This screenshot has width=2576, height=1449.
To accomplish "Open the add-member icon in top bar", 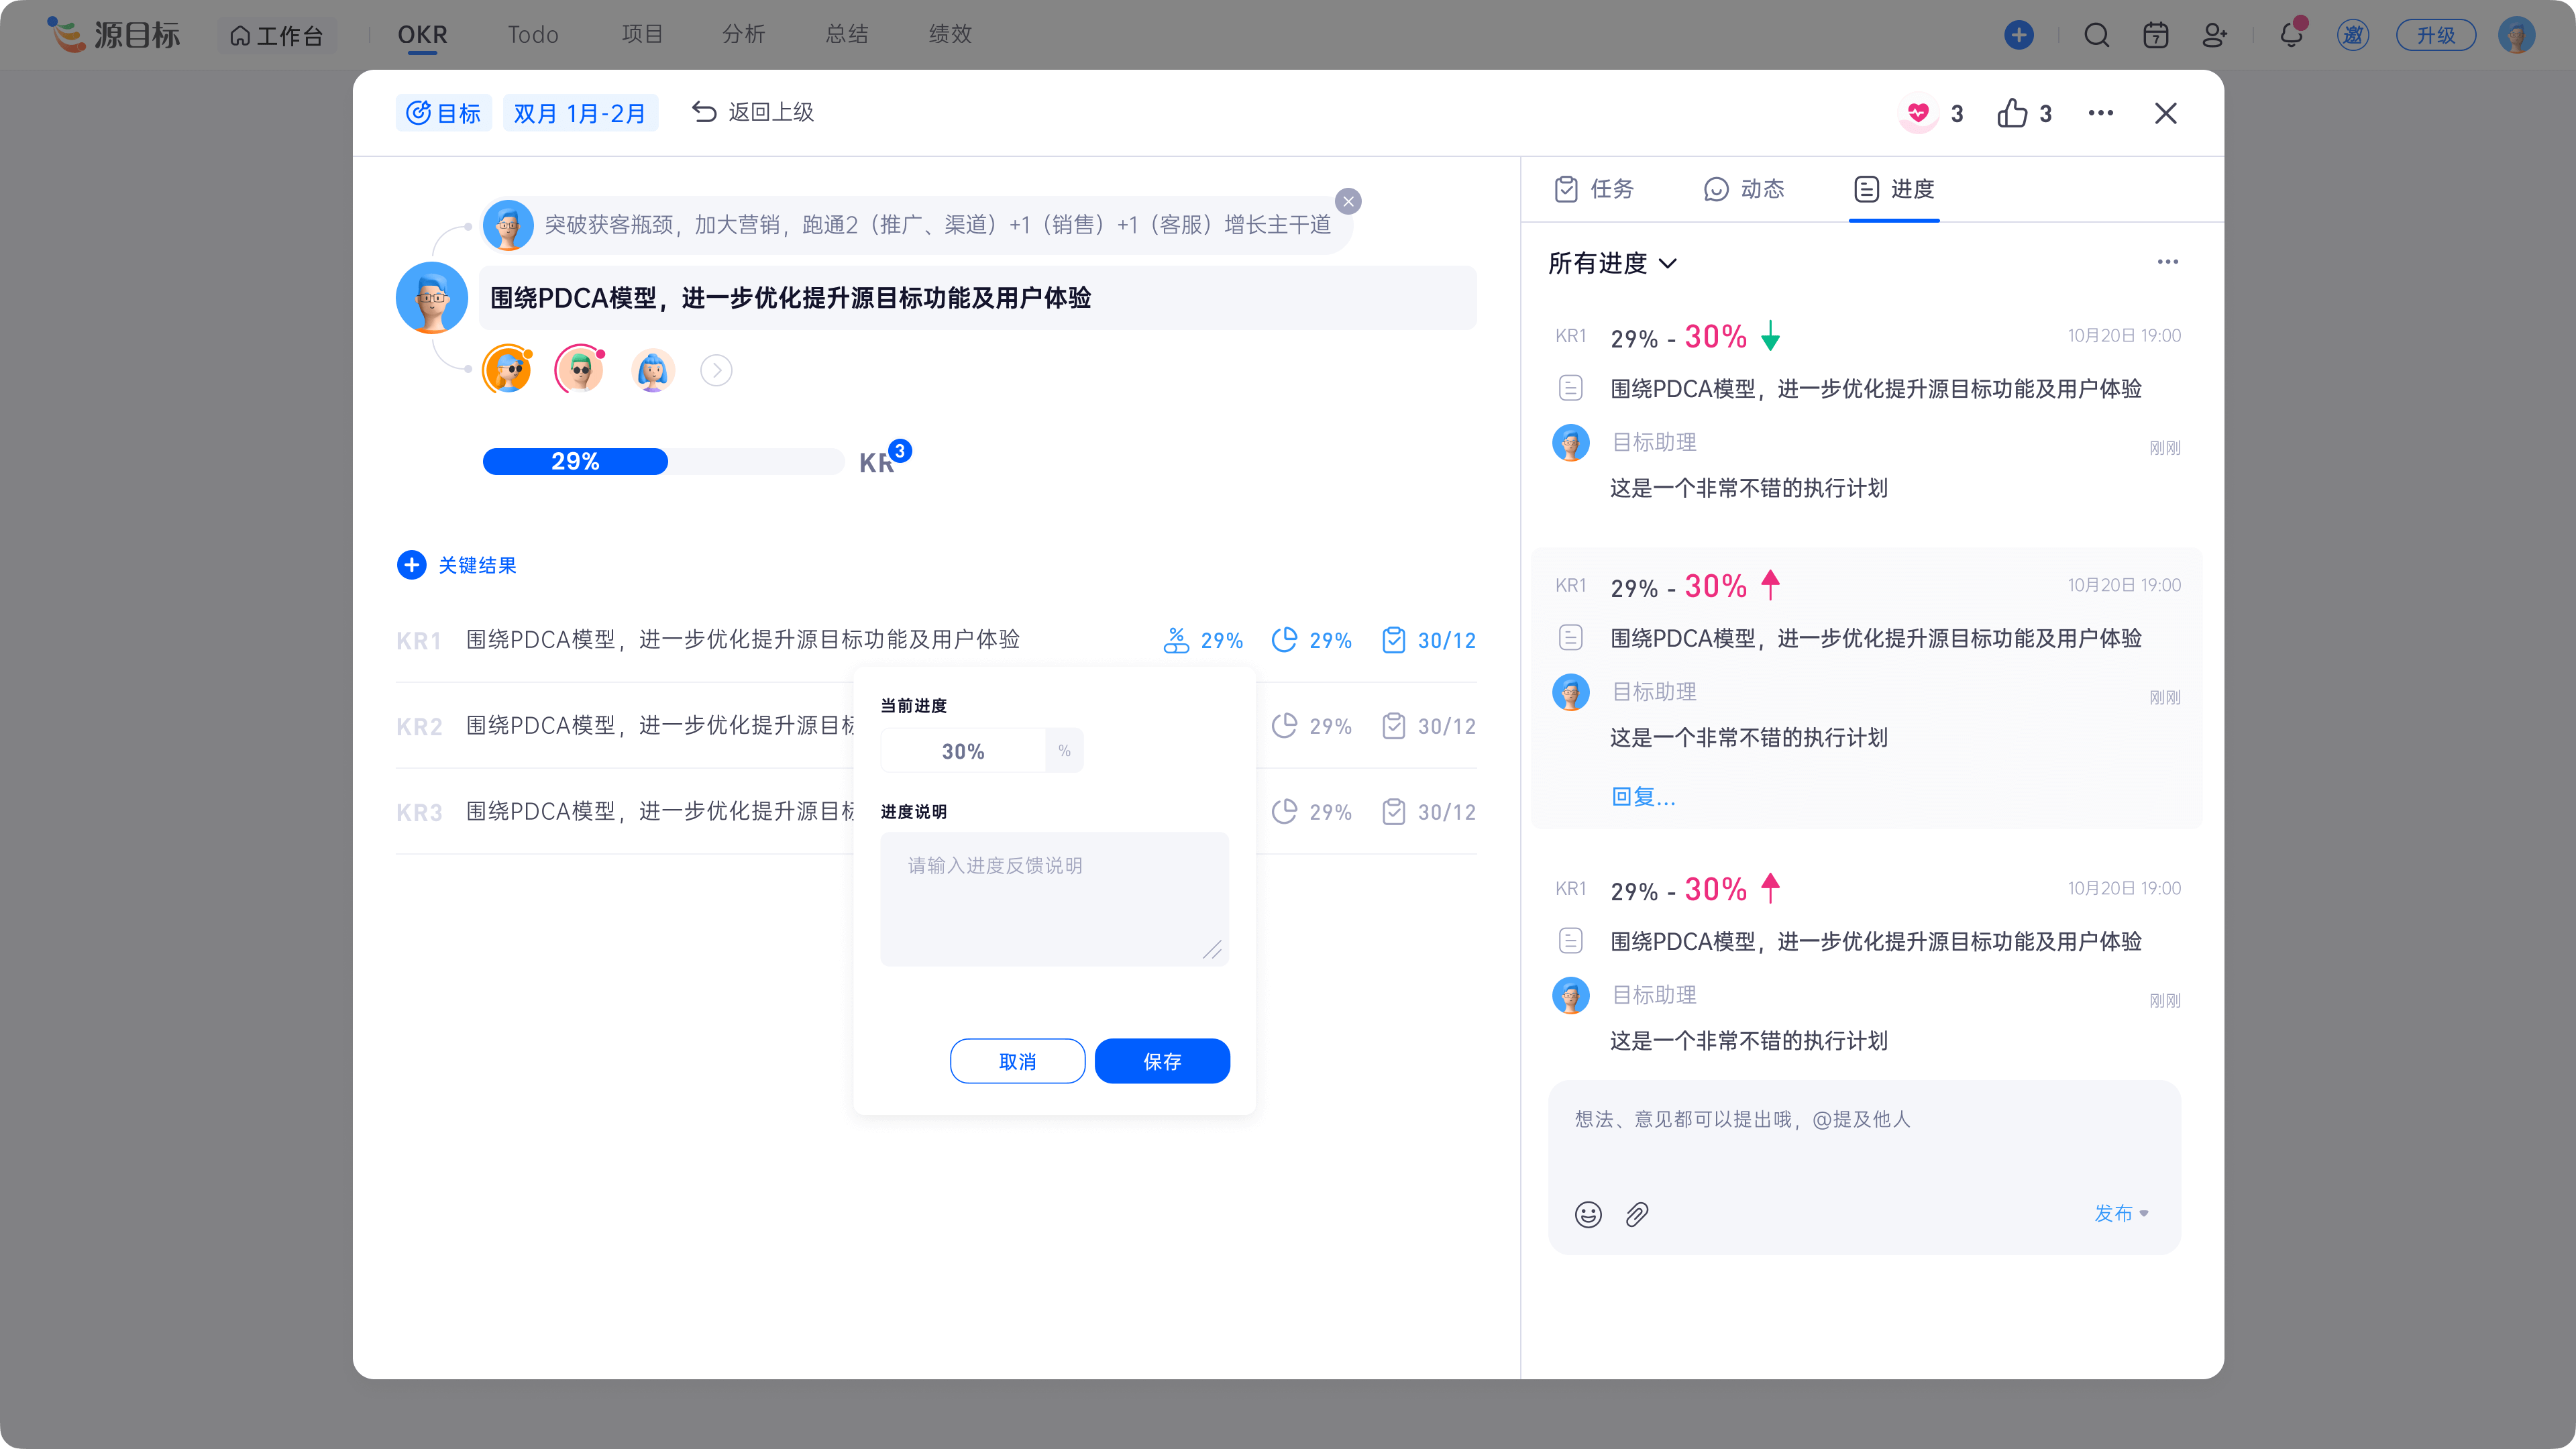I will [2214, 35].
